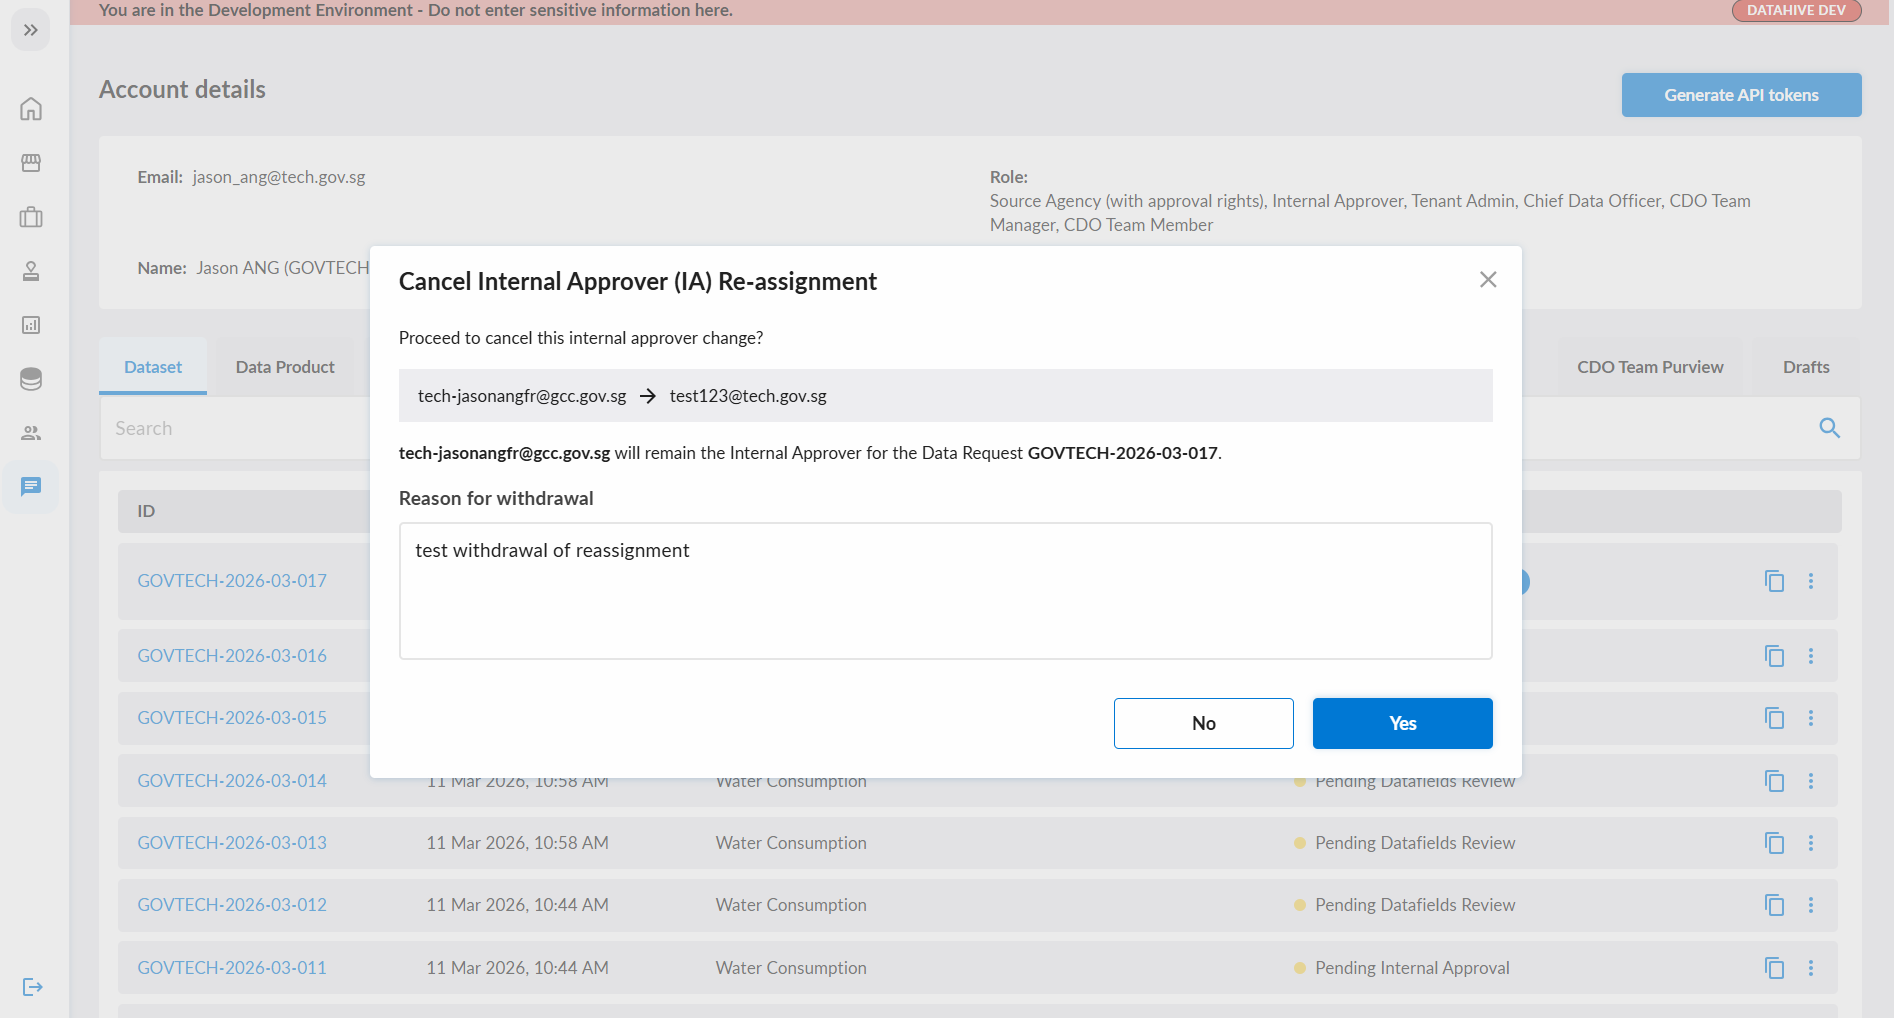Screen dimensions: 1894x1018
Task: Click the No button in dialog
Action: point(1204,723)
